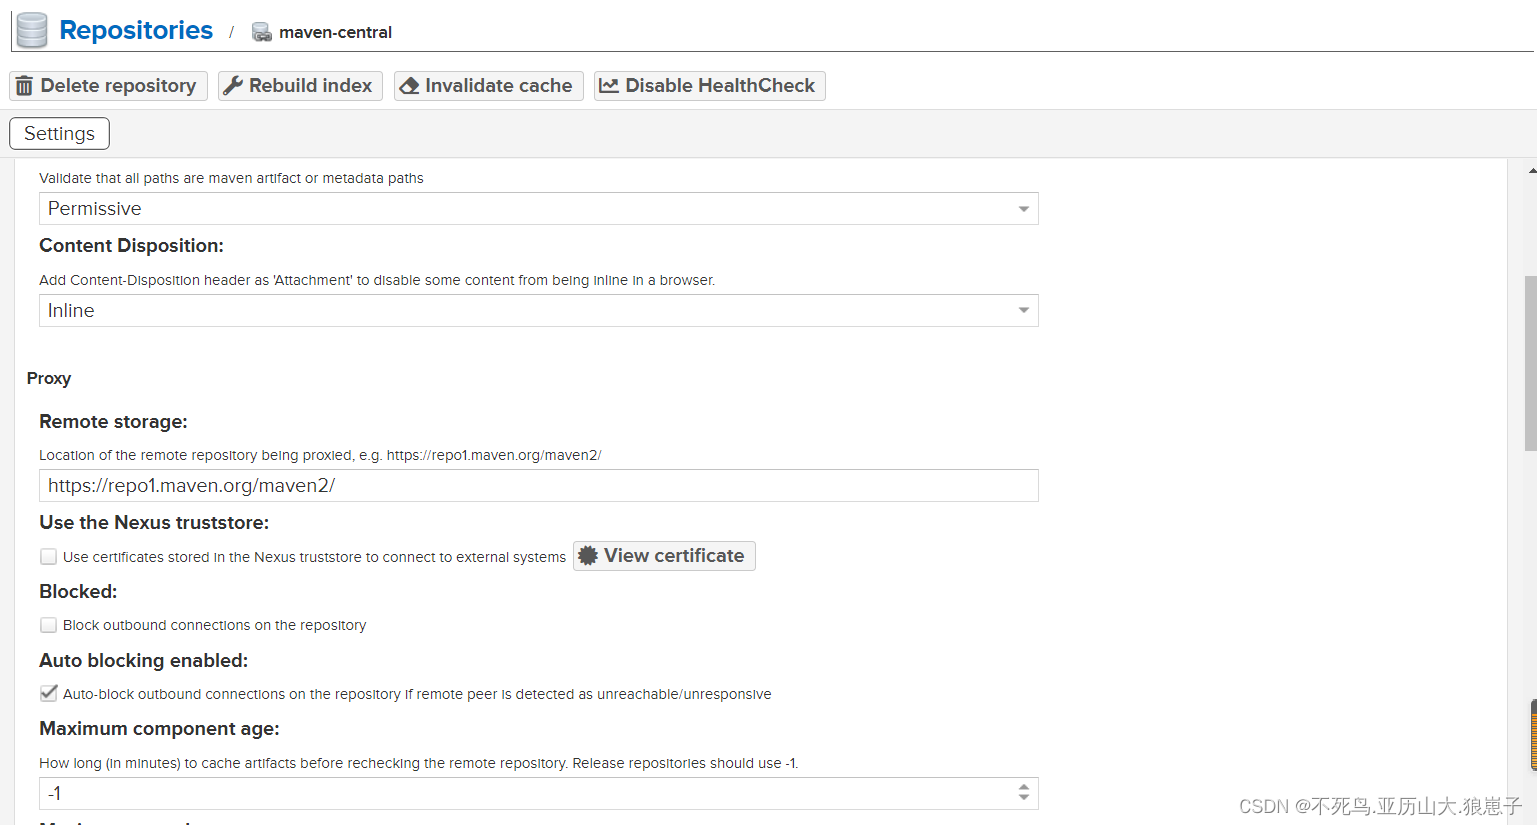Open the Repositories breadcrumb link

coord(136,31)
